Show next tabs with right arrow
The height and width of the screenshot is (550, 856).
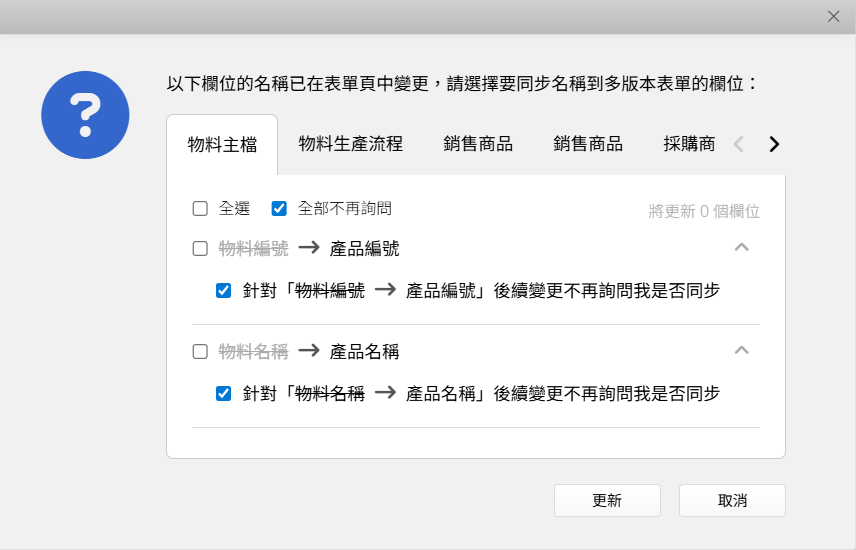774,144
